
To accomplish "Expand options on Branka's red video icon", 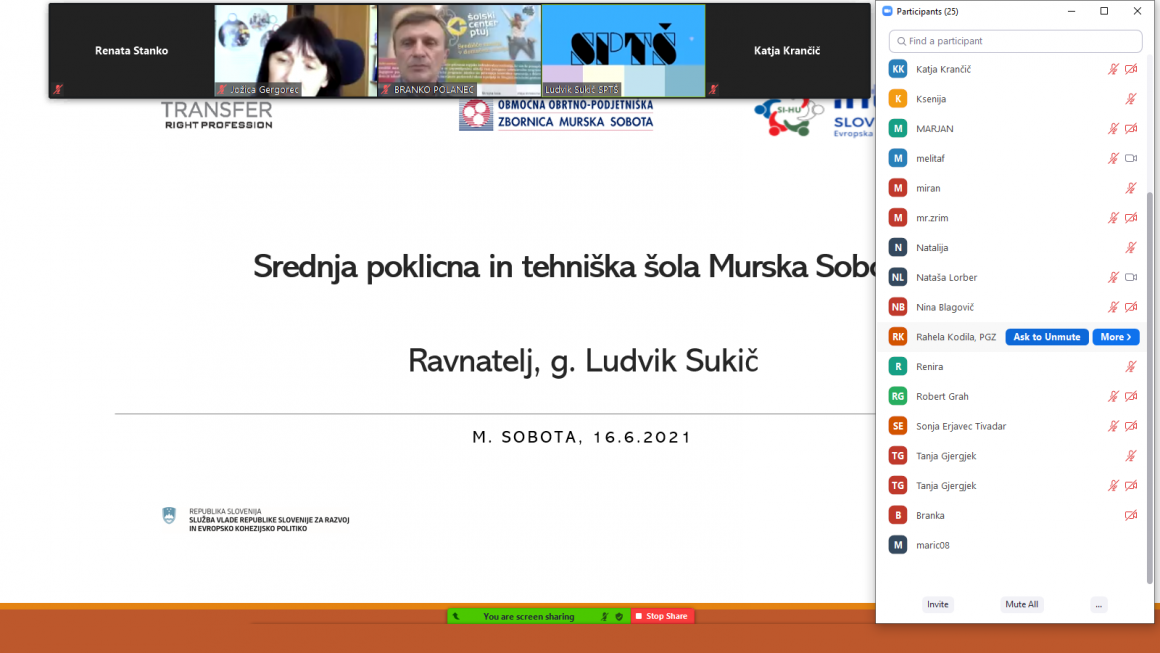I will click(x=1130, y=515).
